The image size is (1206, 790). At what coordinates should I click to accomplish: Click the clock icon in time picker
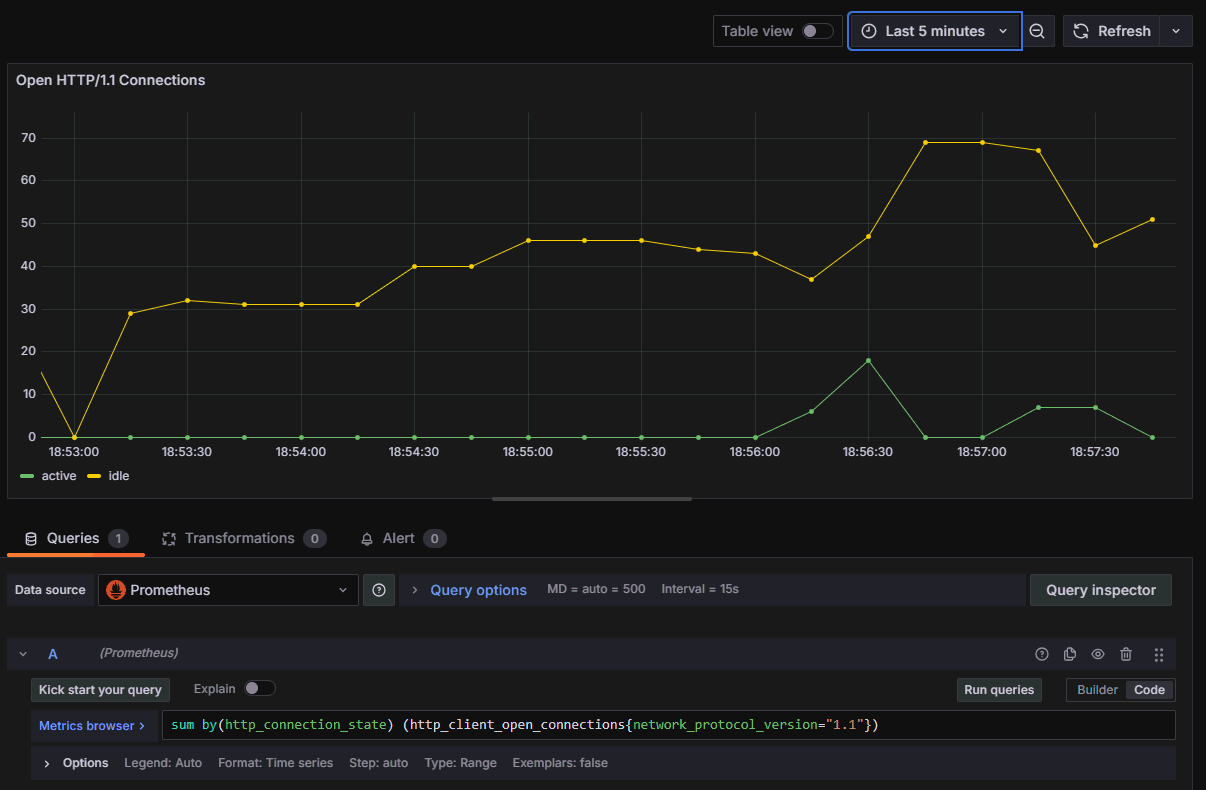(x=868, y=31)
